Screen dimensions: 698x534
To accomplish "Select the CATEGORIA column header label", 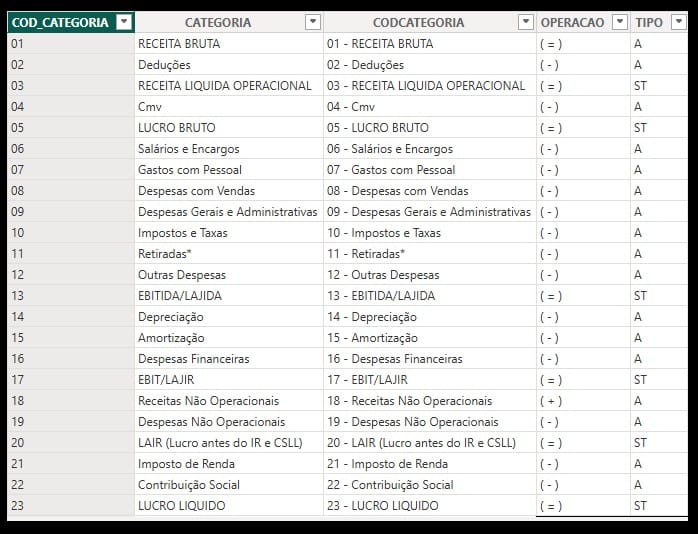I will coord(218,22).
